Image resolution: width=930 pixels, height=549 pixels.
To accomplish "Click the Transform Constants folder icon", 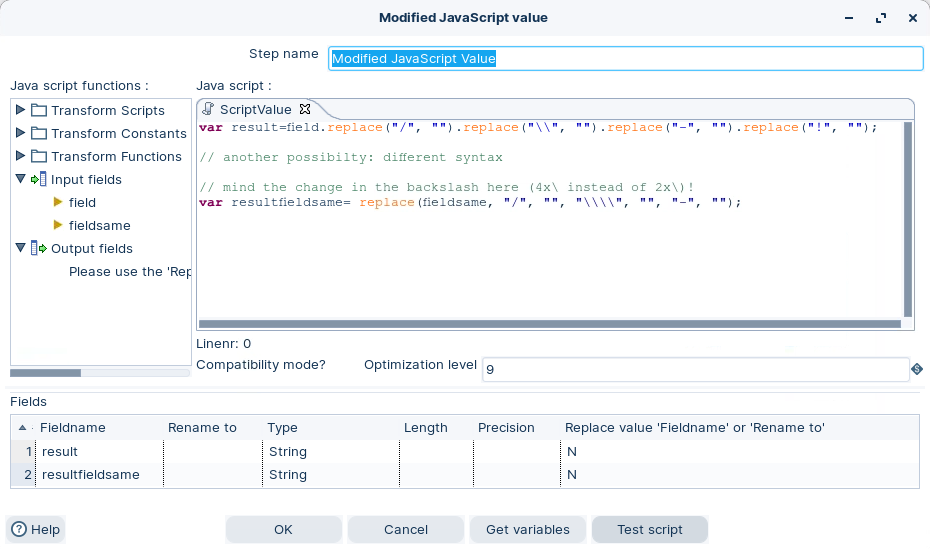I will tap(39, 133).
